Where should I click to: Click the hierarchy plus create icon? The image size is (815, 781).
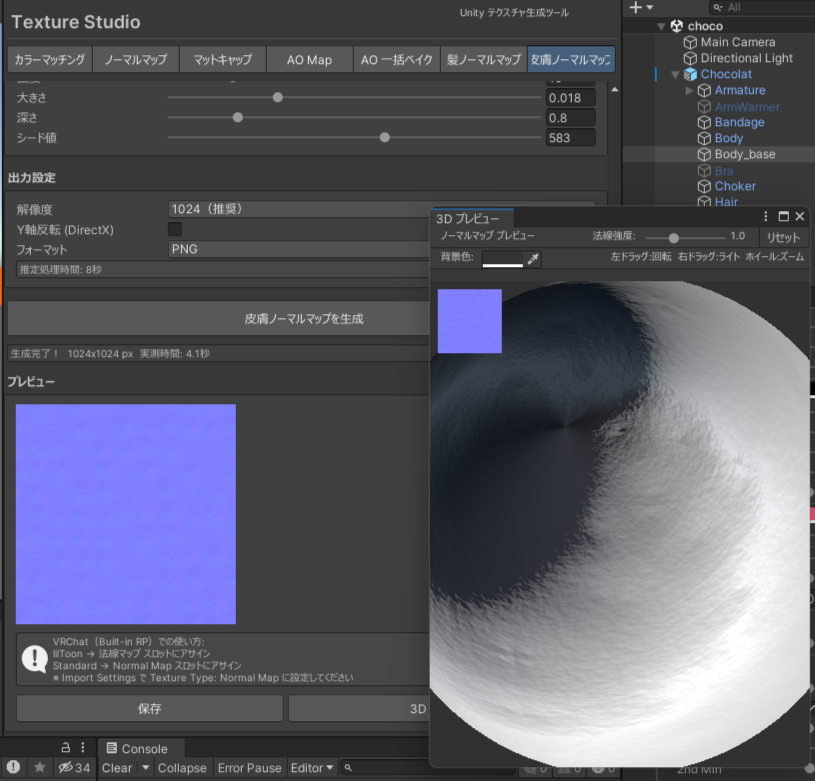tap(636, 7)
